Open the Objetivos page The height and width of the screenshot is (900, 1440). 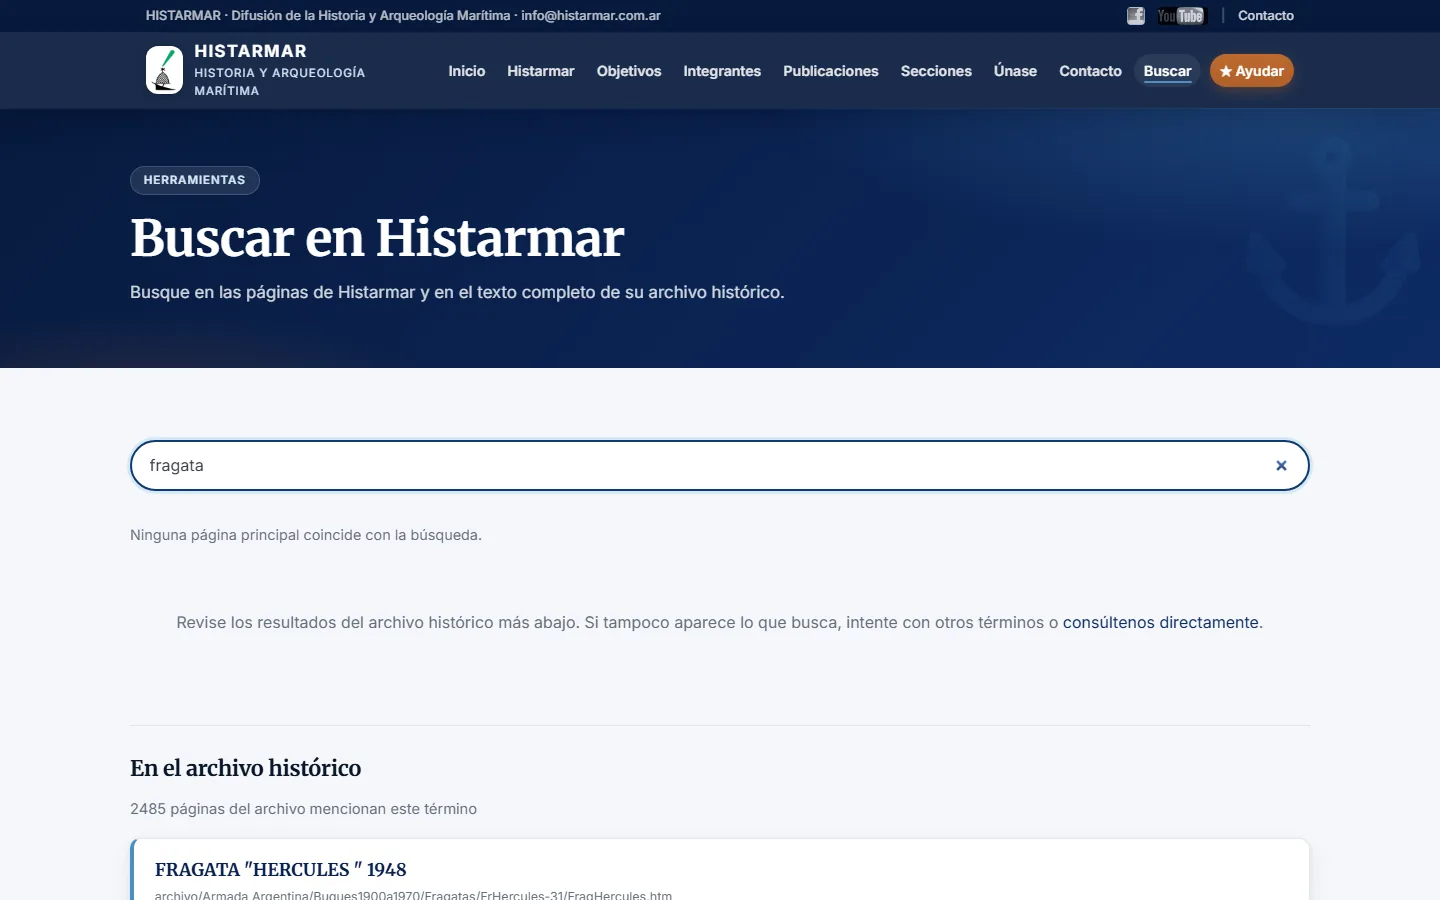(629, 71)
